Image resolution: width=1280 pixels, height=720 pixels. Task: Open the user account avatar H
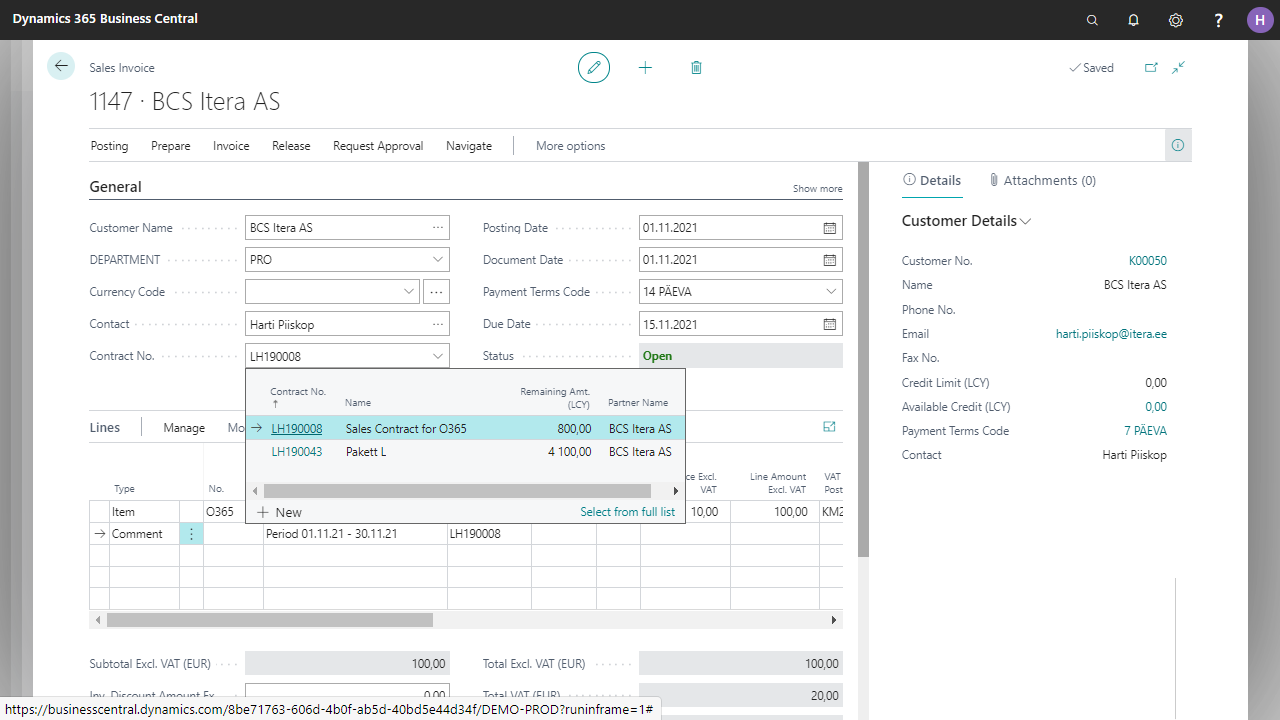(1260, 20)
